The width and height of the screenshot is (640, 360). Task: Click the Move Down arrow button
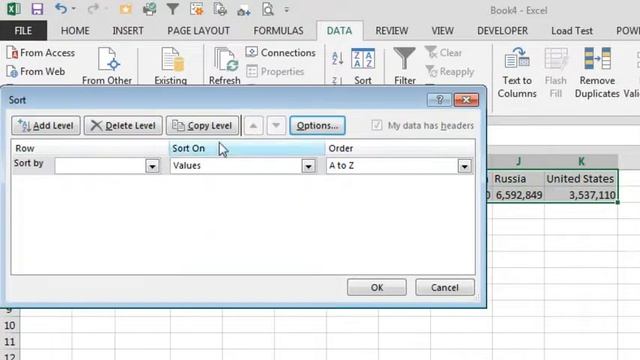[x=276, y=125]
